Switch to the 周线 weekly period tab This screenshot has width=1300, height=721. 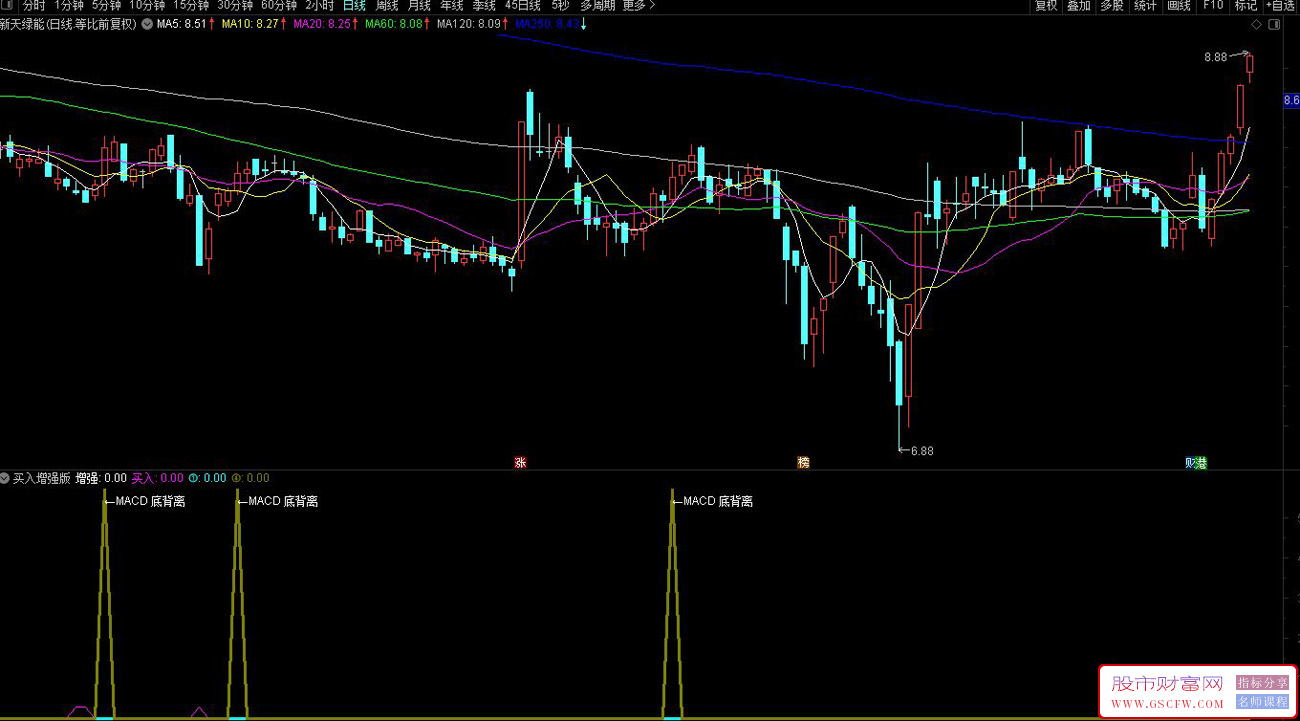[387, 6]
